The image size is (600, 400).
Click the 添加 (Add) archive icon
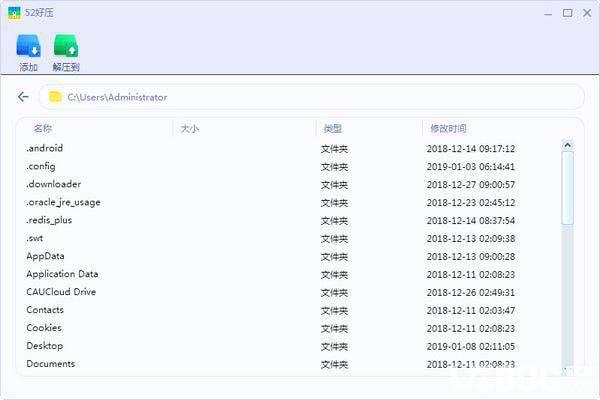click(x=28, y=46)
